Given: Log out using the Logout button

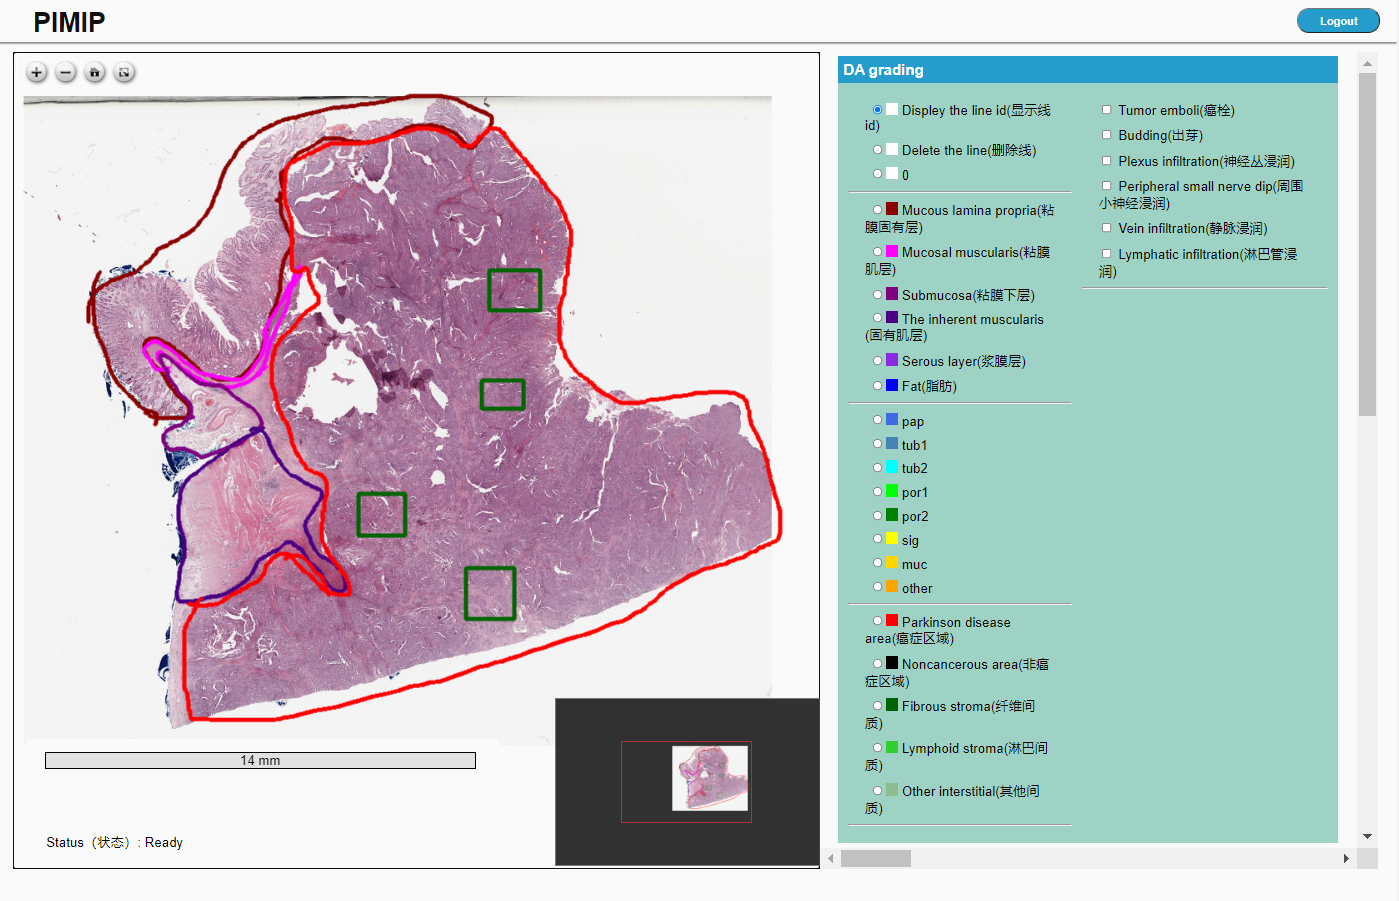Looking at the screenshot, I should 1337,21.
